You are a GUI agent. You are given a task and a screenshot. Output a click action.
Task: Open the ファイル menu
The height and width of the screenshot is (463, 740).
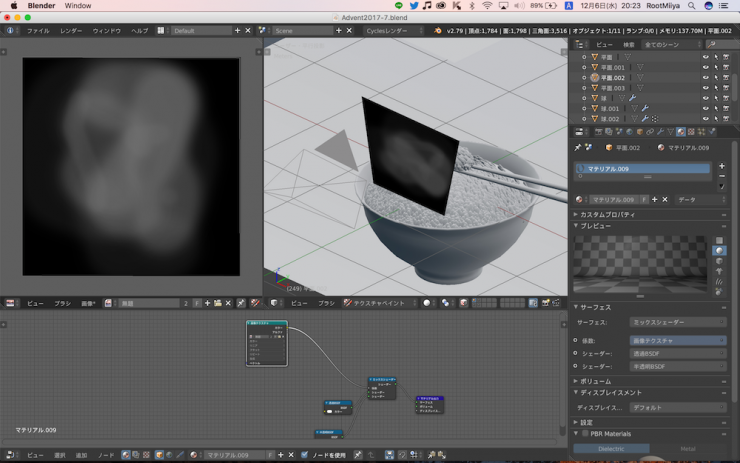pyautogui.click(x=38, y=31)
